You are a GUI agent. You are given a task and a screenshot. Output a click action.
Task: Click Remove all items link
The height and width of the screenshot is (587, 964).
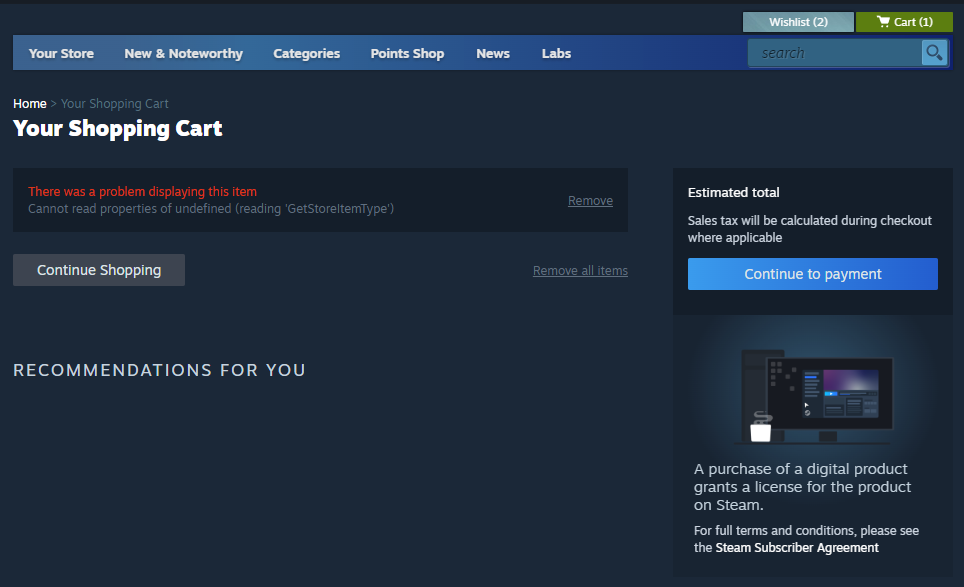point(580,270)
